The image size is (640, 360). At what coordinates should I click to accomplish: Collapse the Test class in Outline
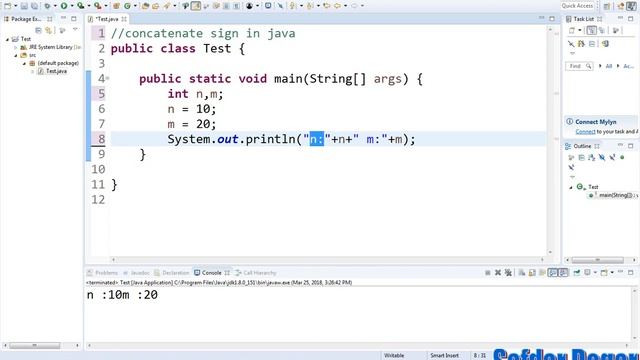(571, 187)
